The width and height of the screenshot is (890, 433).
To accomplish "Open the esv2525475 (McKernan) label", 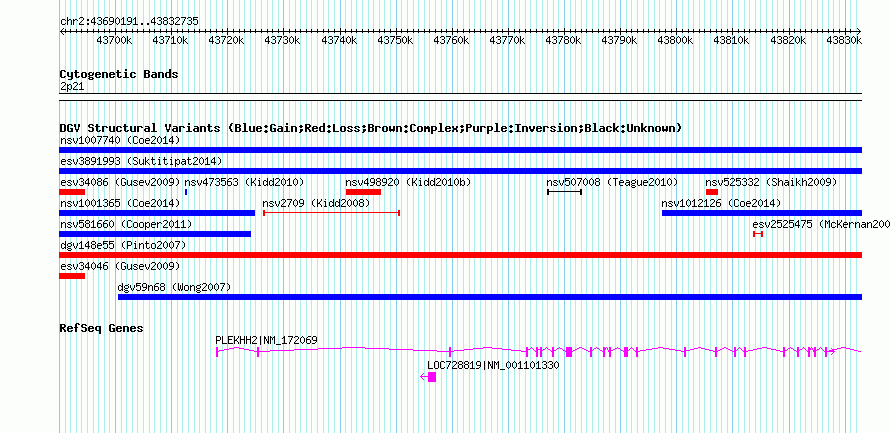I will point(821,224).
